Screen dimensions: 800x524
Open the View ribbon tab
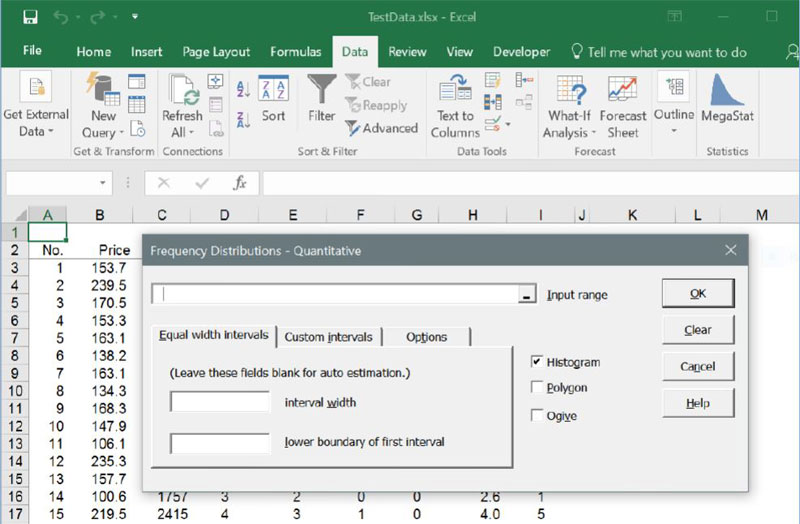pyautogui.click(x=460, y=52)
